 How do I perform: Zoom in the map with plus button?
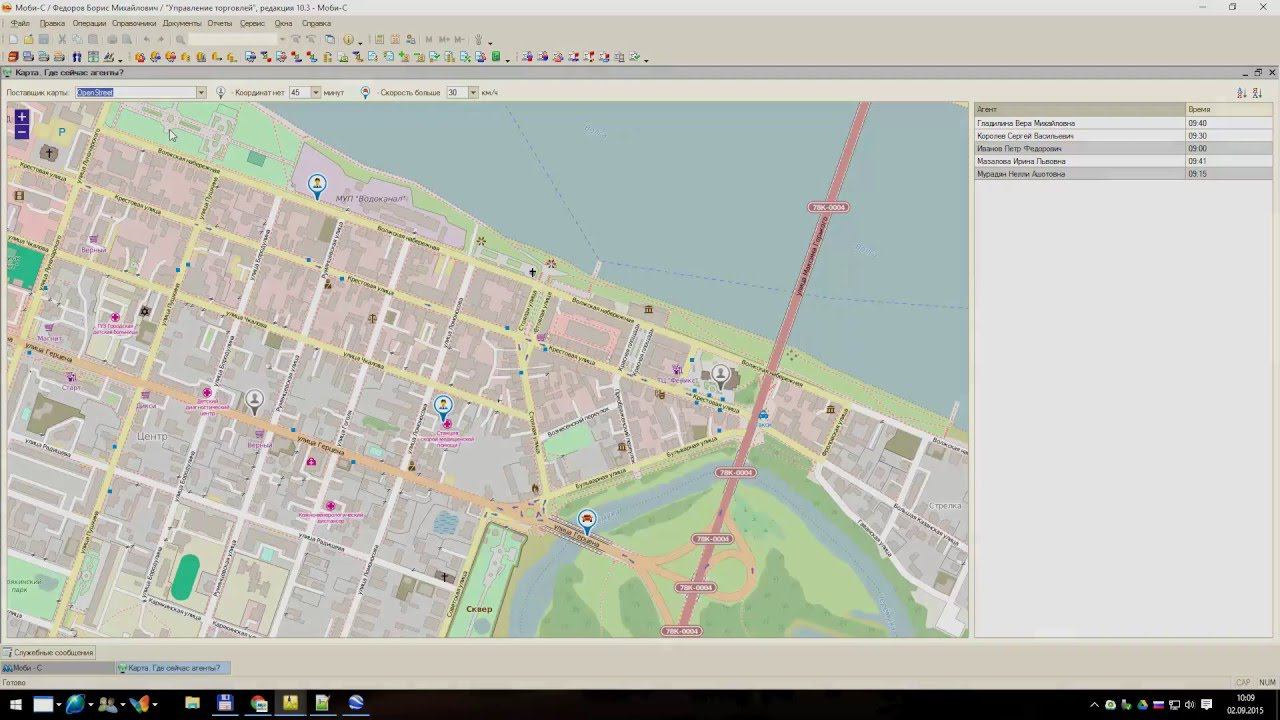(x=22, y=117)
